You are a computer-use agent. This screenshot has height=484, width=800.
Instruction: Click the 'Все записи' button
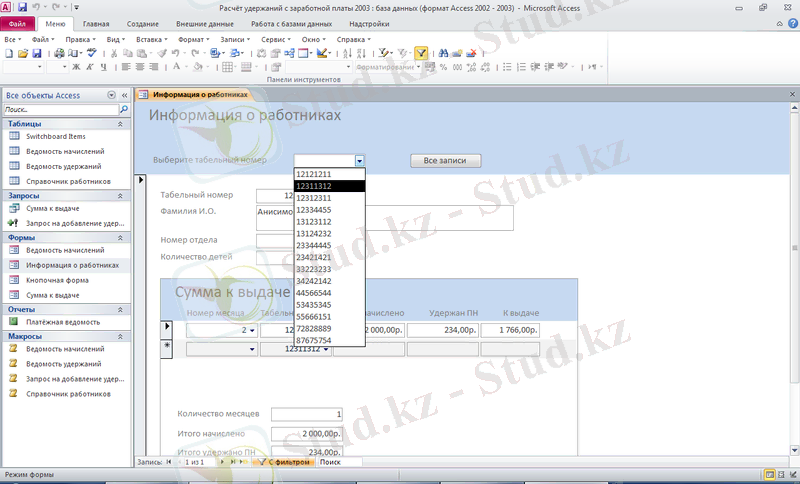445,160
